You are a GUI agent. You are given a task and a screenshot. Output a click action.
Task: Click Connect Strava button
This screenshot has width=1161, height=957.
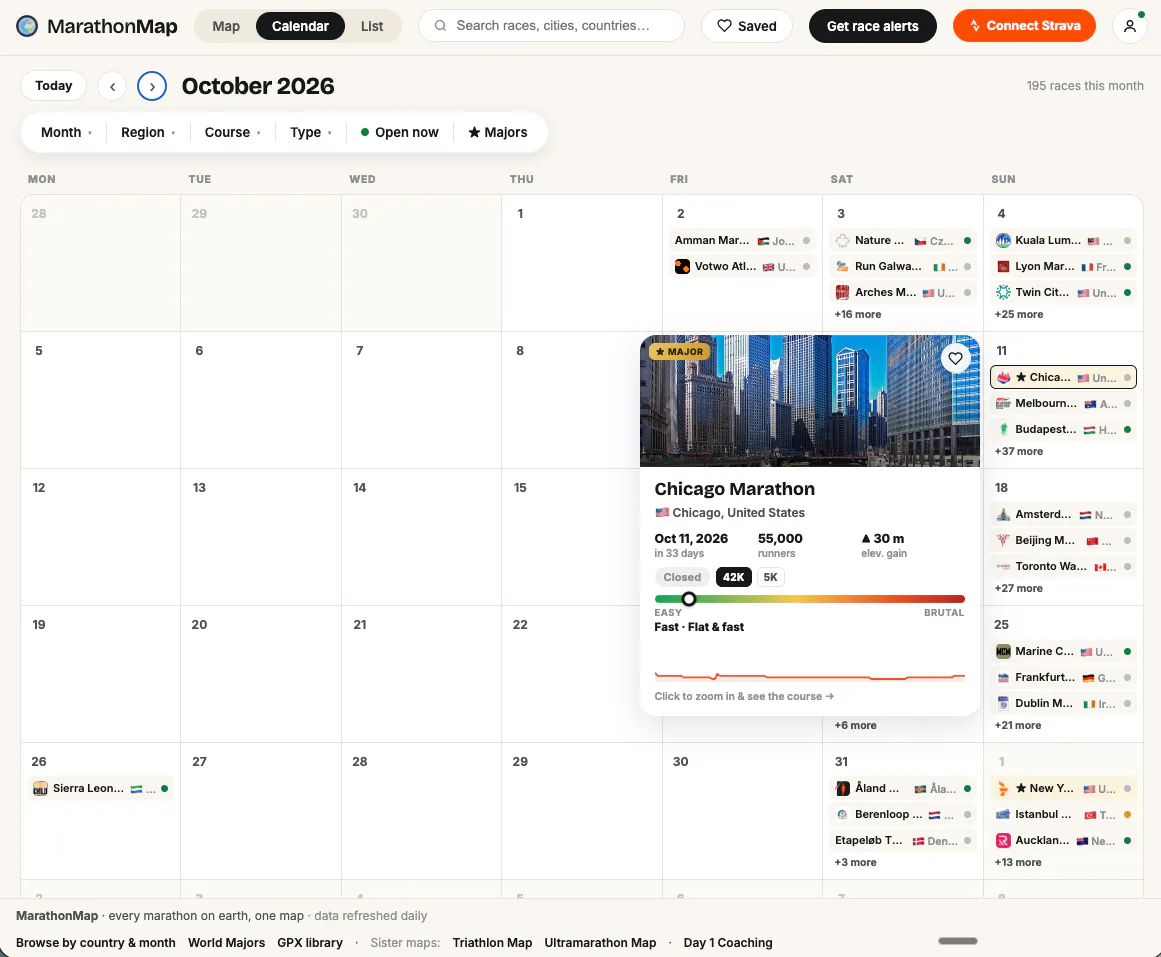click(x=1024, y=26)
